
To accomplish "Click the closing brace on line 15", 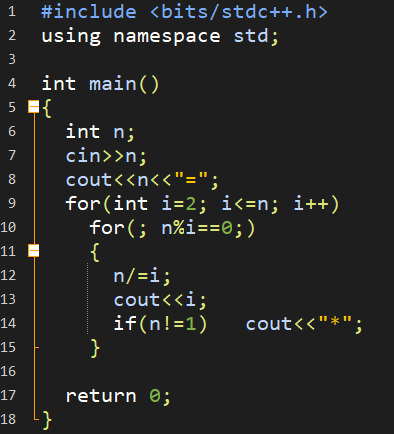I will pyautogui.click(x=95, y=348).
